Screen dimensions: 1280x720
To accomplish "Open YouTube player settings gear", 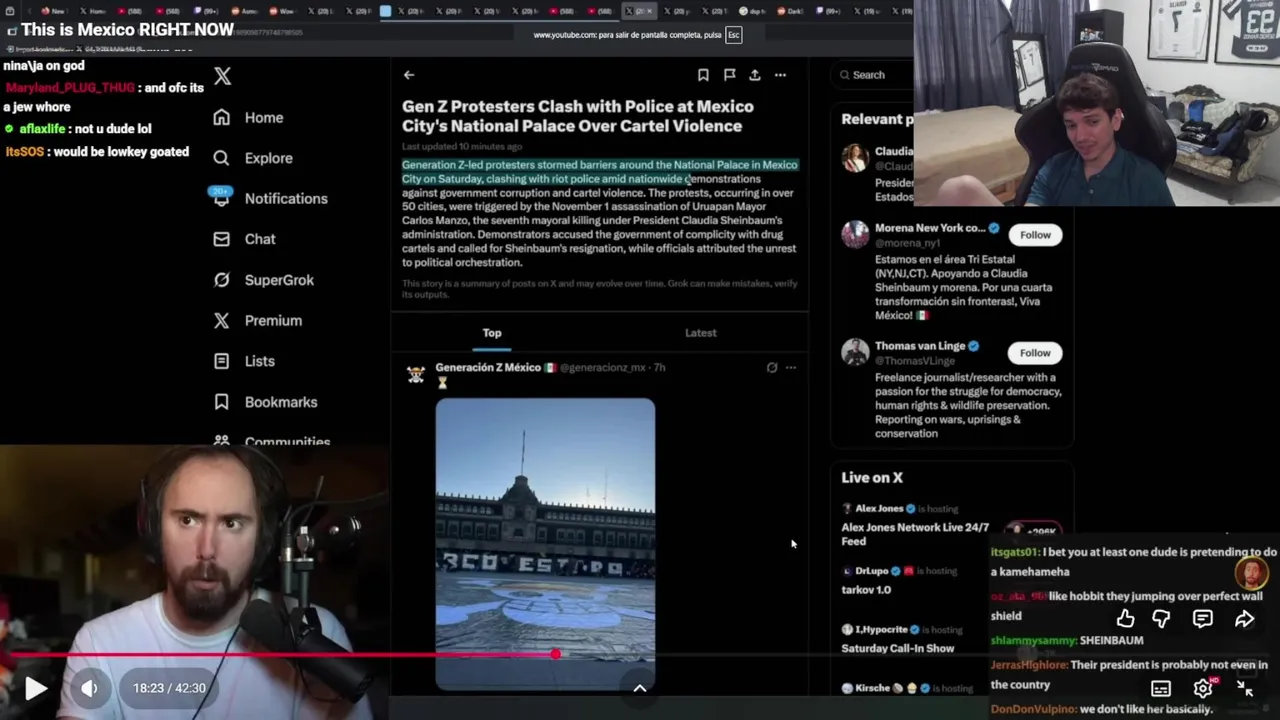I will [1203, 689].
